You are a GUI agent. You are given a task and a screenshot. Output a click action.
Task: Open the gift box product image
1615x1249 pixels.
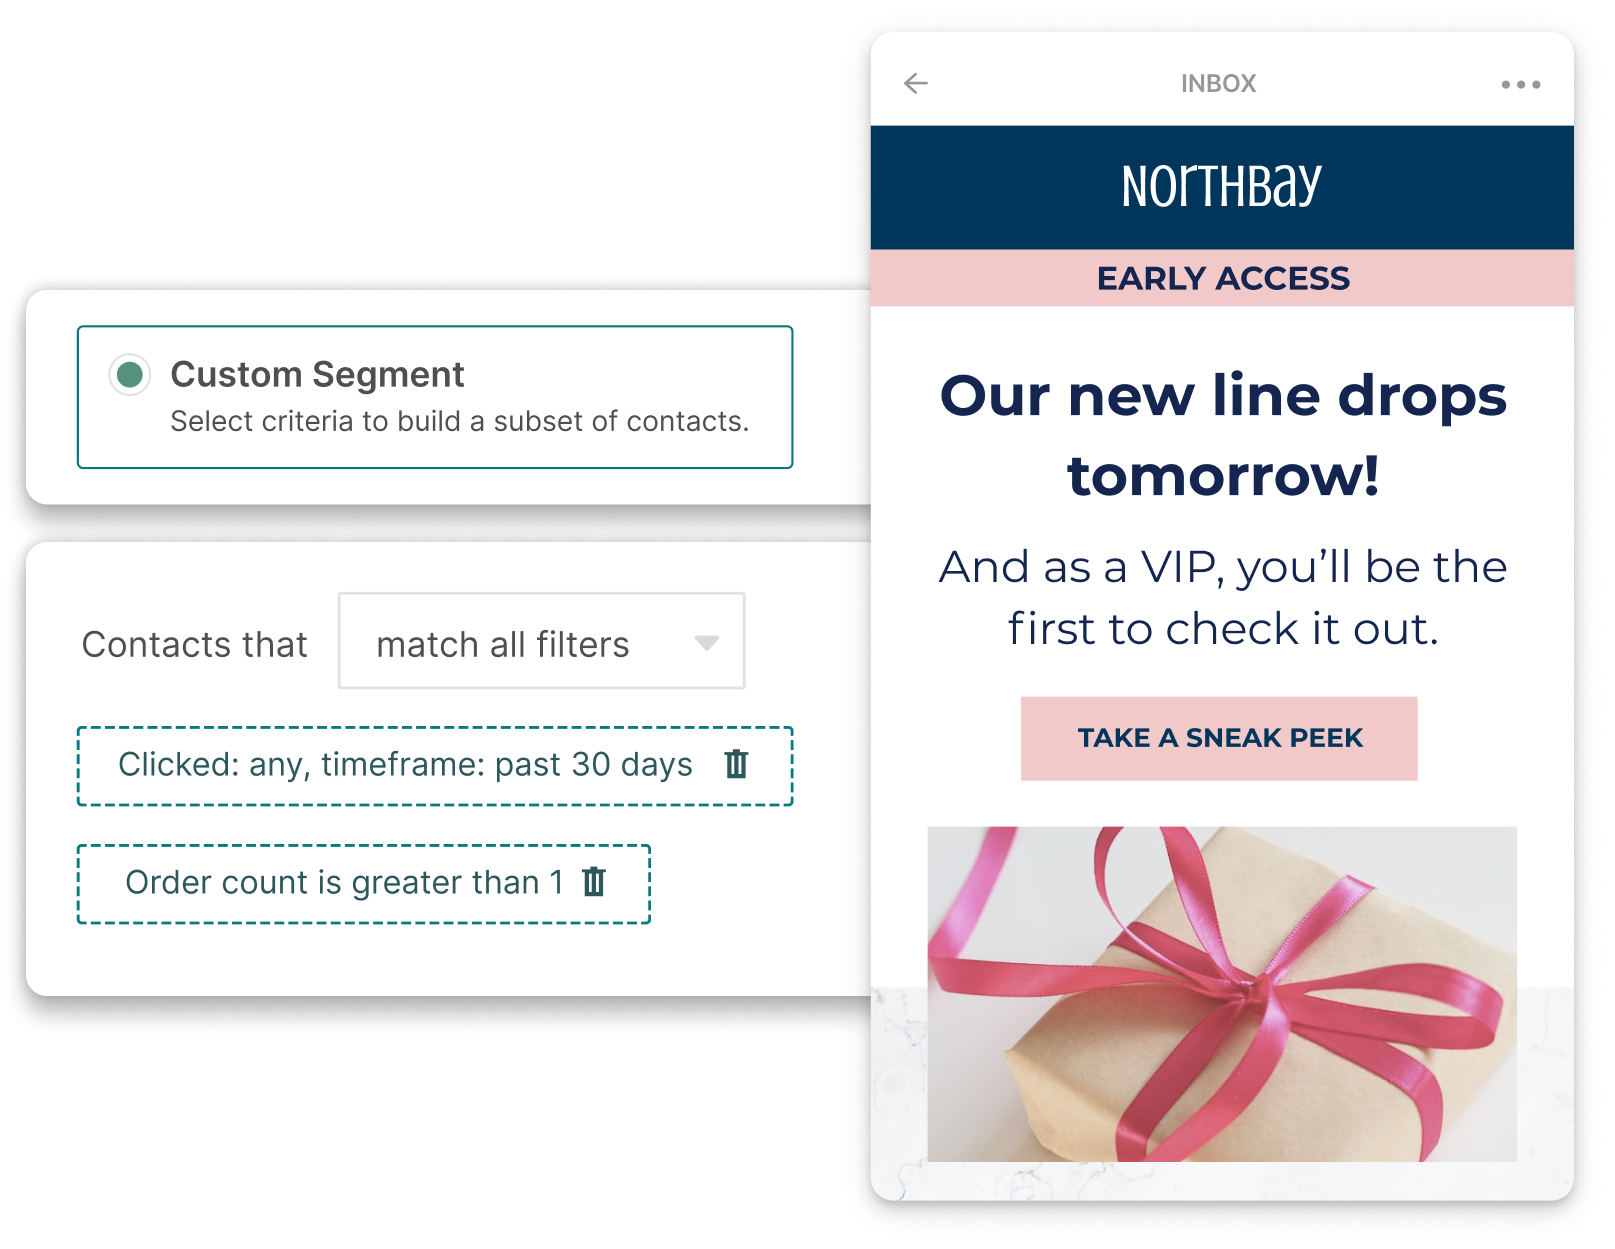pyautogui.click(x=1222, y=994)
